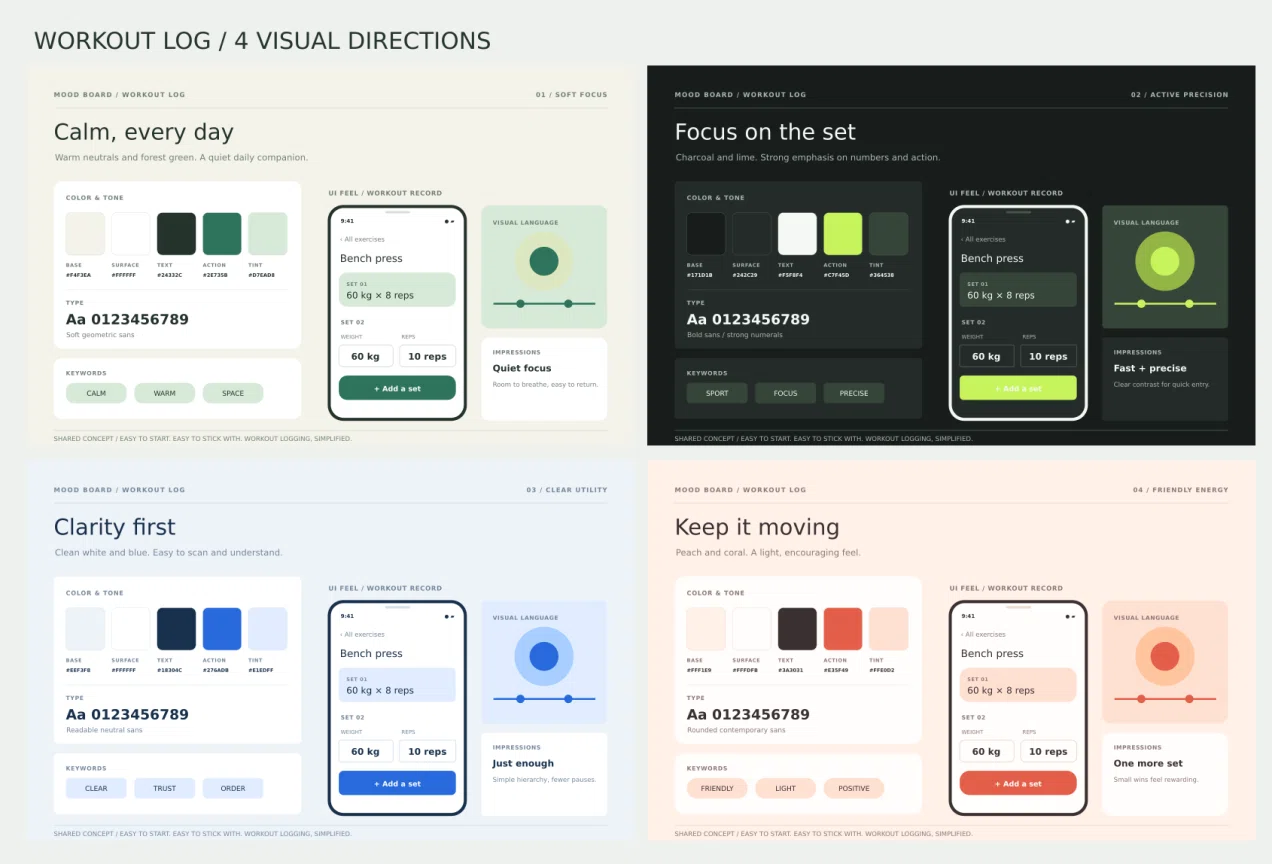This screenshot has height=864, width=1272.
Task: Click the '60 kg' weight field in dark phone
Action: click(987, 356)
